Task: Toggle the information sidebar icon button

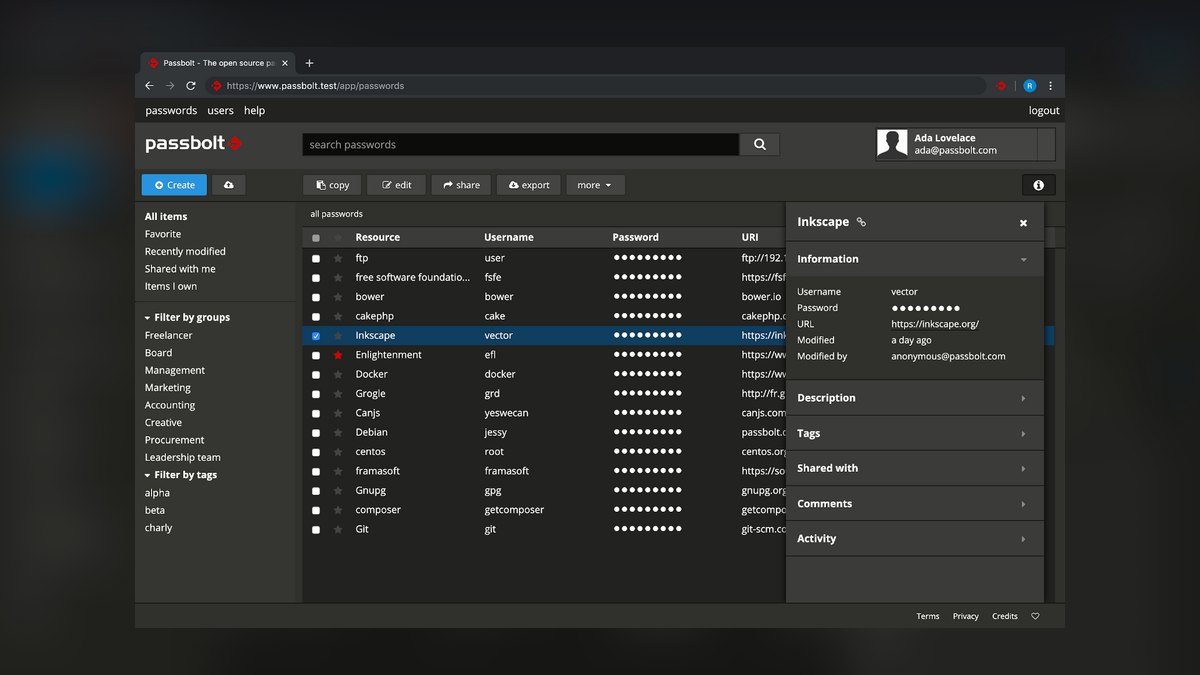Action: [x=1038, y=185]
